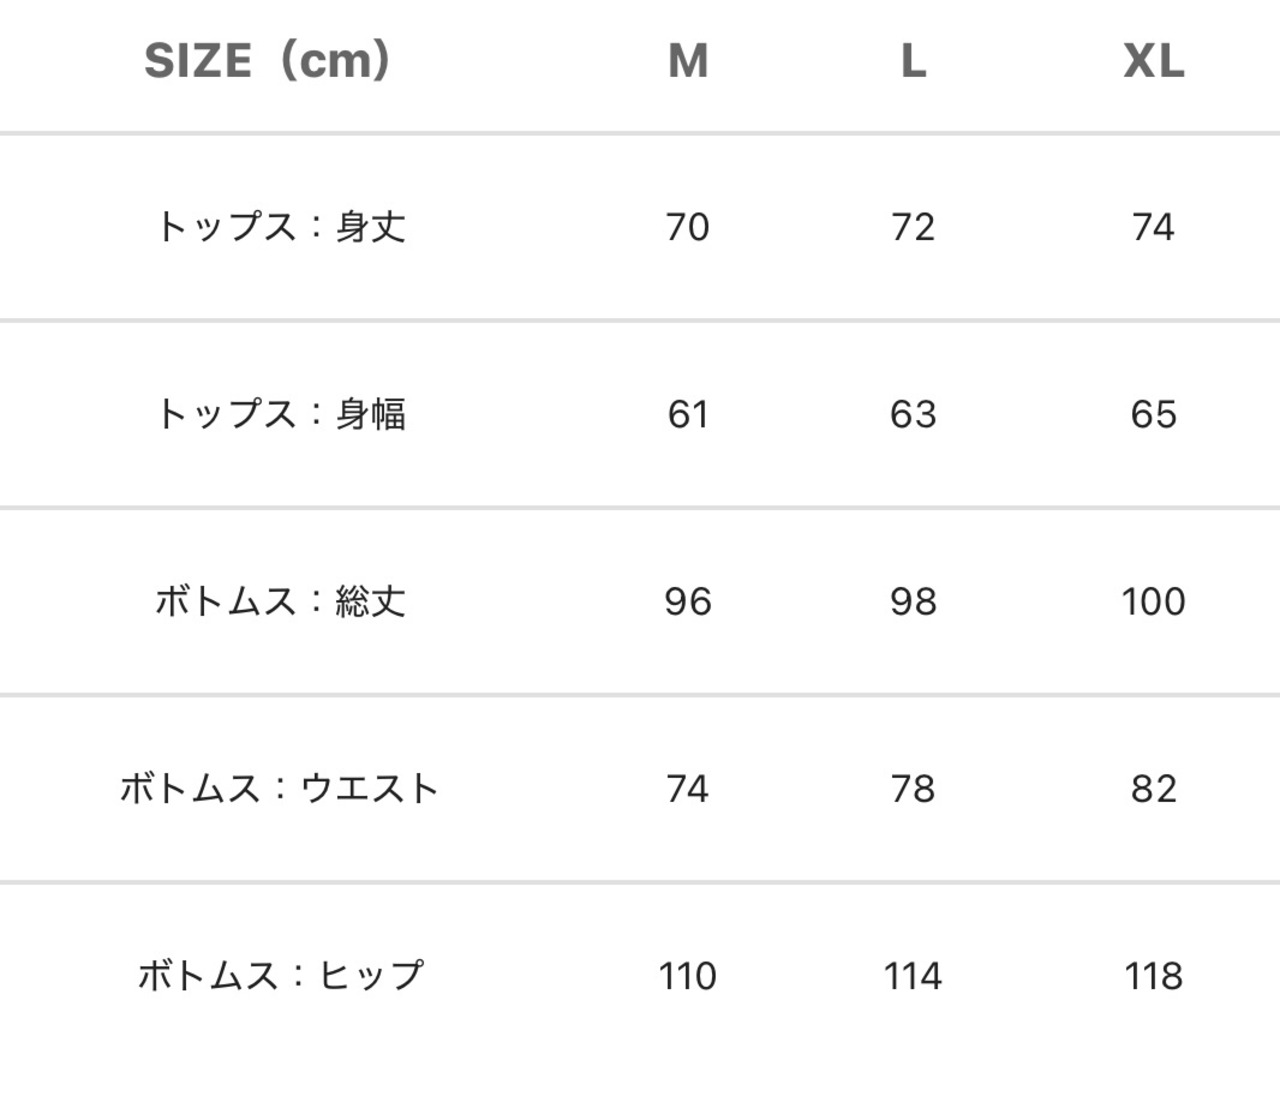The image size is (1280, 1114).
Task: Click the value 100 for XL 総丈
Action: (x=1153, y=601)
